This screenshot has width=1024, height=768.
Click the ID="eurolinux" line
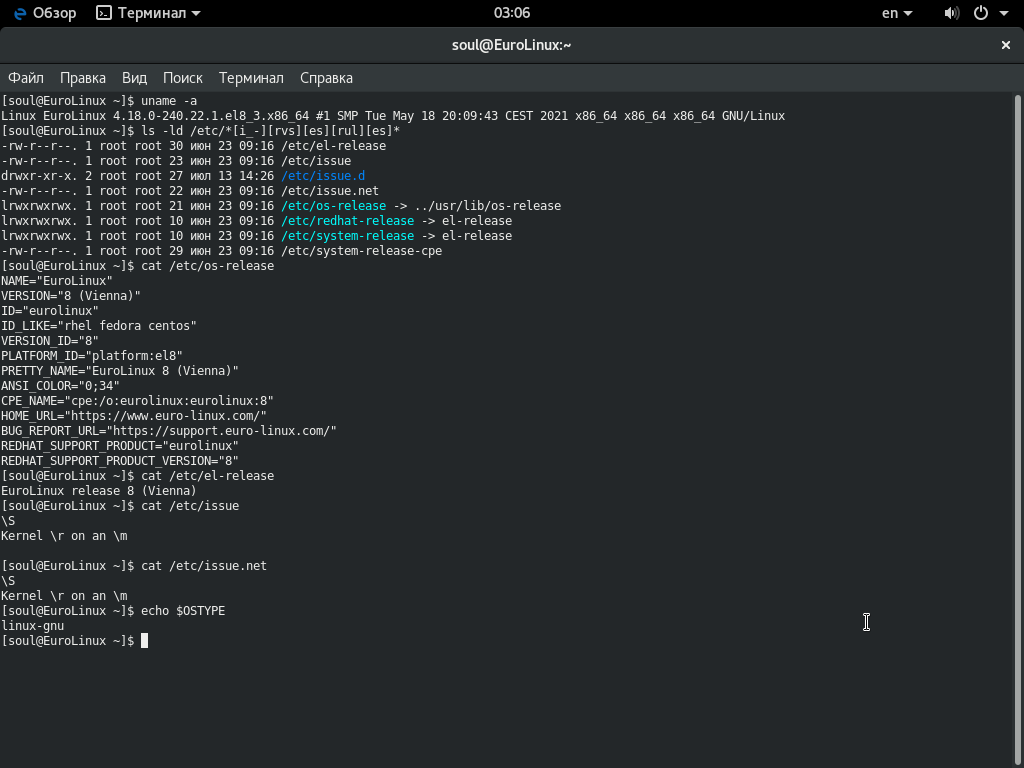click(50, 311)
